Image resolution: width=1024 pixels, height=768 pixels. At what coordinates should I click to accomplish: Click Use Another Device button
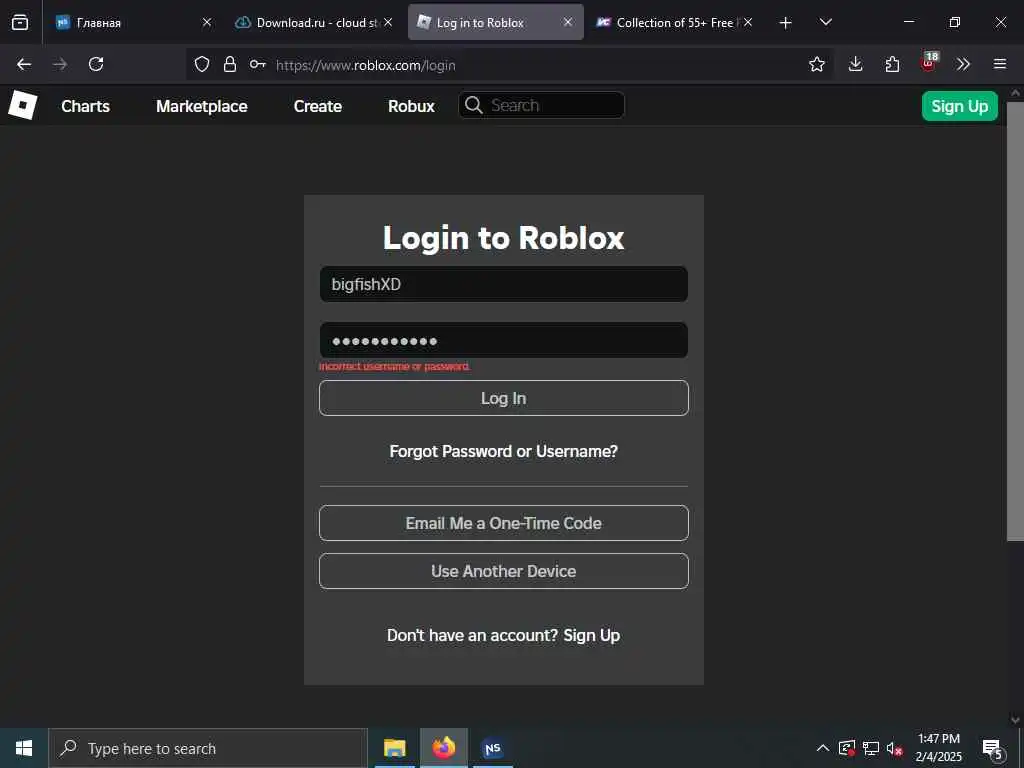(504, 571)
